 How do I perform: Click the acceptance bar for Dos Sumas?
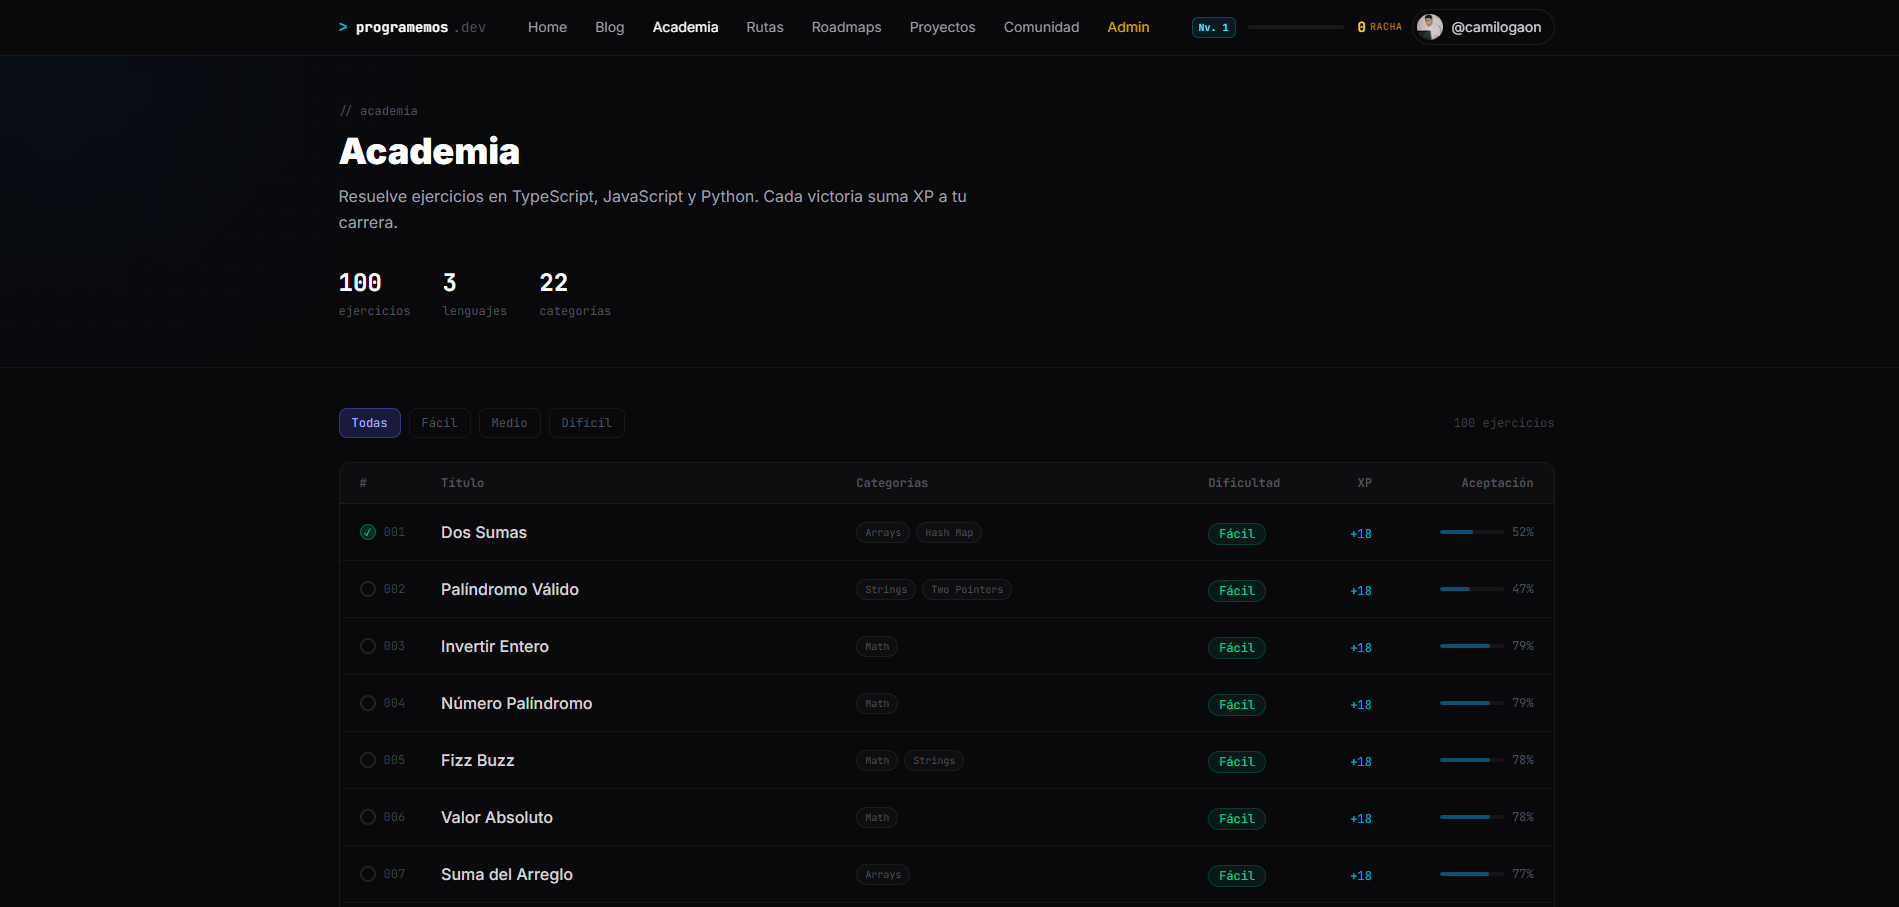1471,532
